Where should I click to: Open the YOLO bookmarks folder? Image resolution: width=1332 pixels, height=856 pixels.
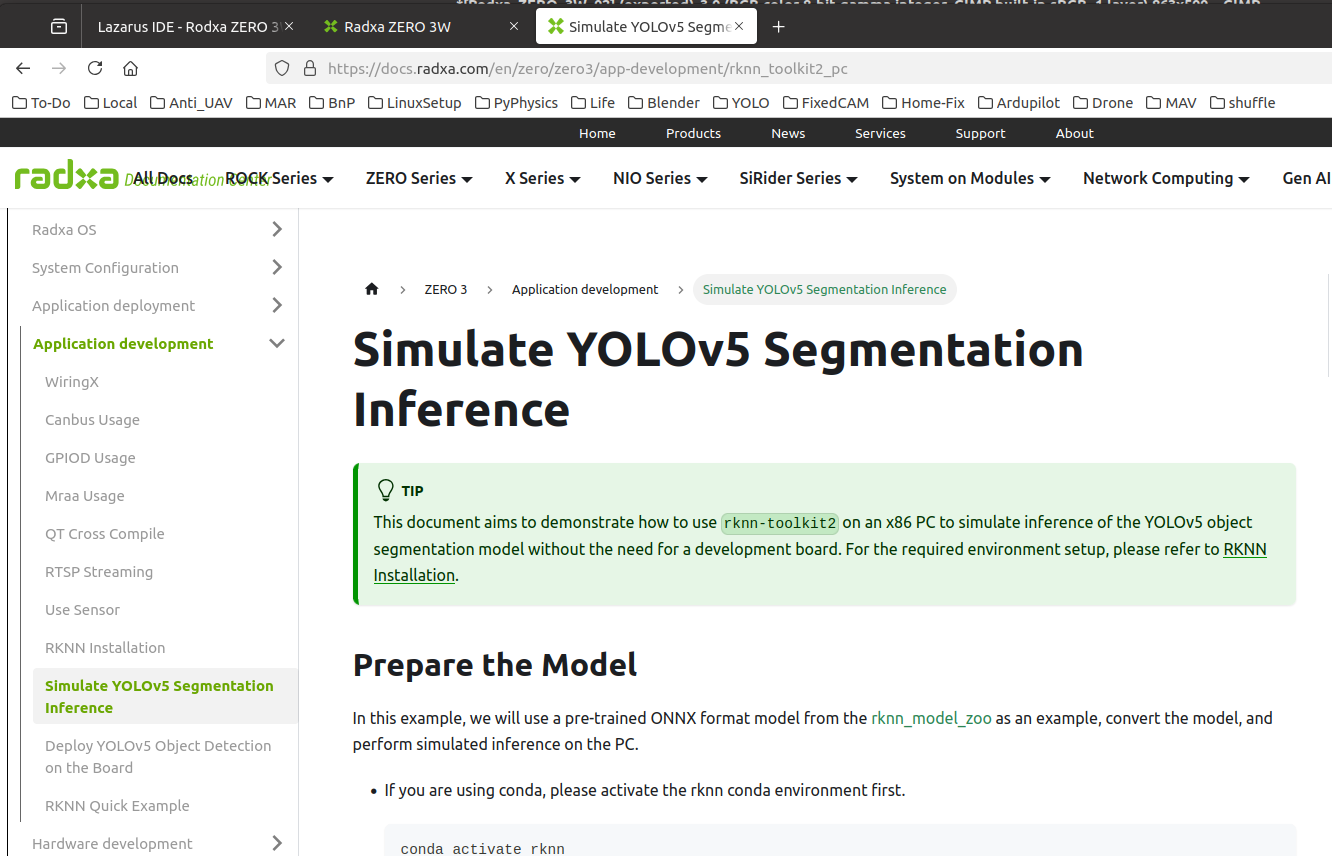pos(741,102)
